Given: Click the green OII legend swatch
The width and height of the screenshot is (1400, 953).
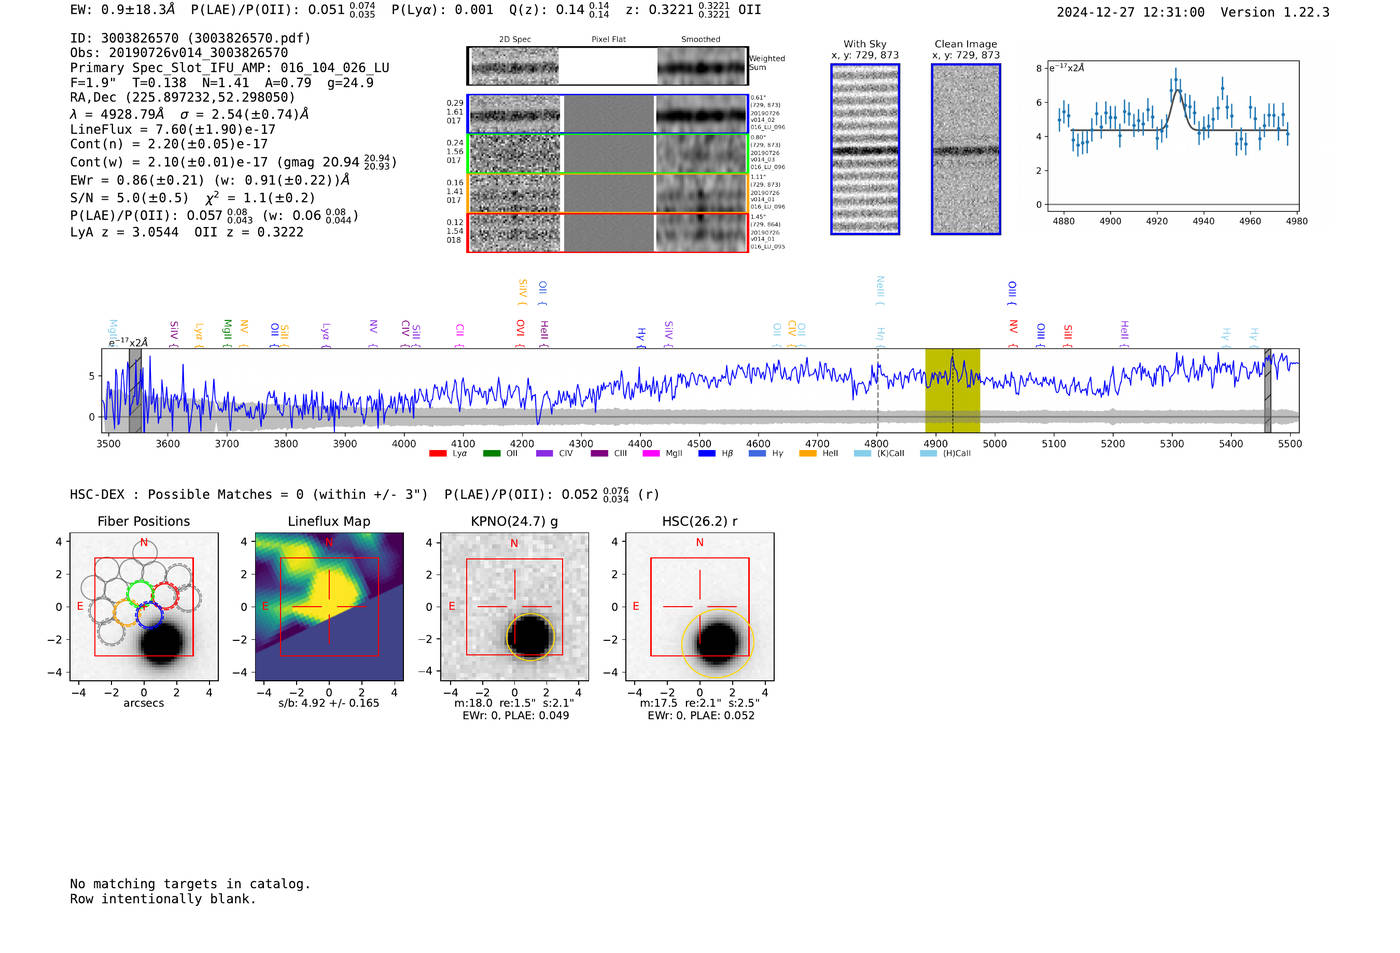Looking at the screenshot, I should pyautogui.click(x=491, y=454).
